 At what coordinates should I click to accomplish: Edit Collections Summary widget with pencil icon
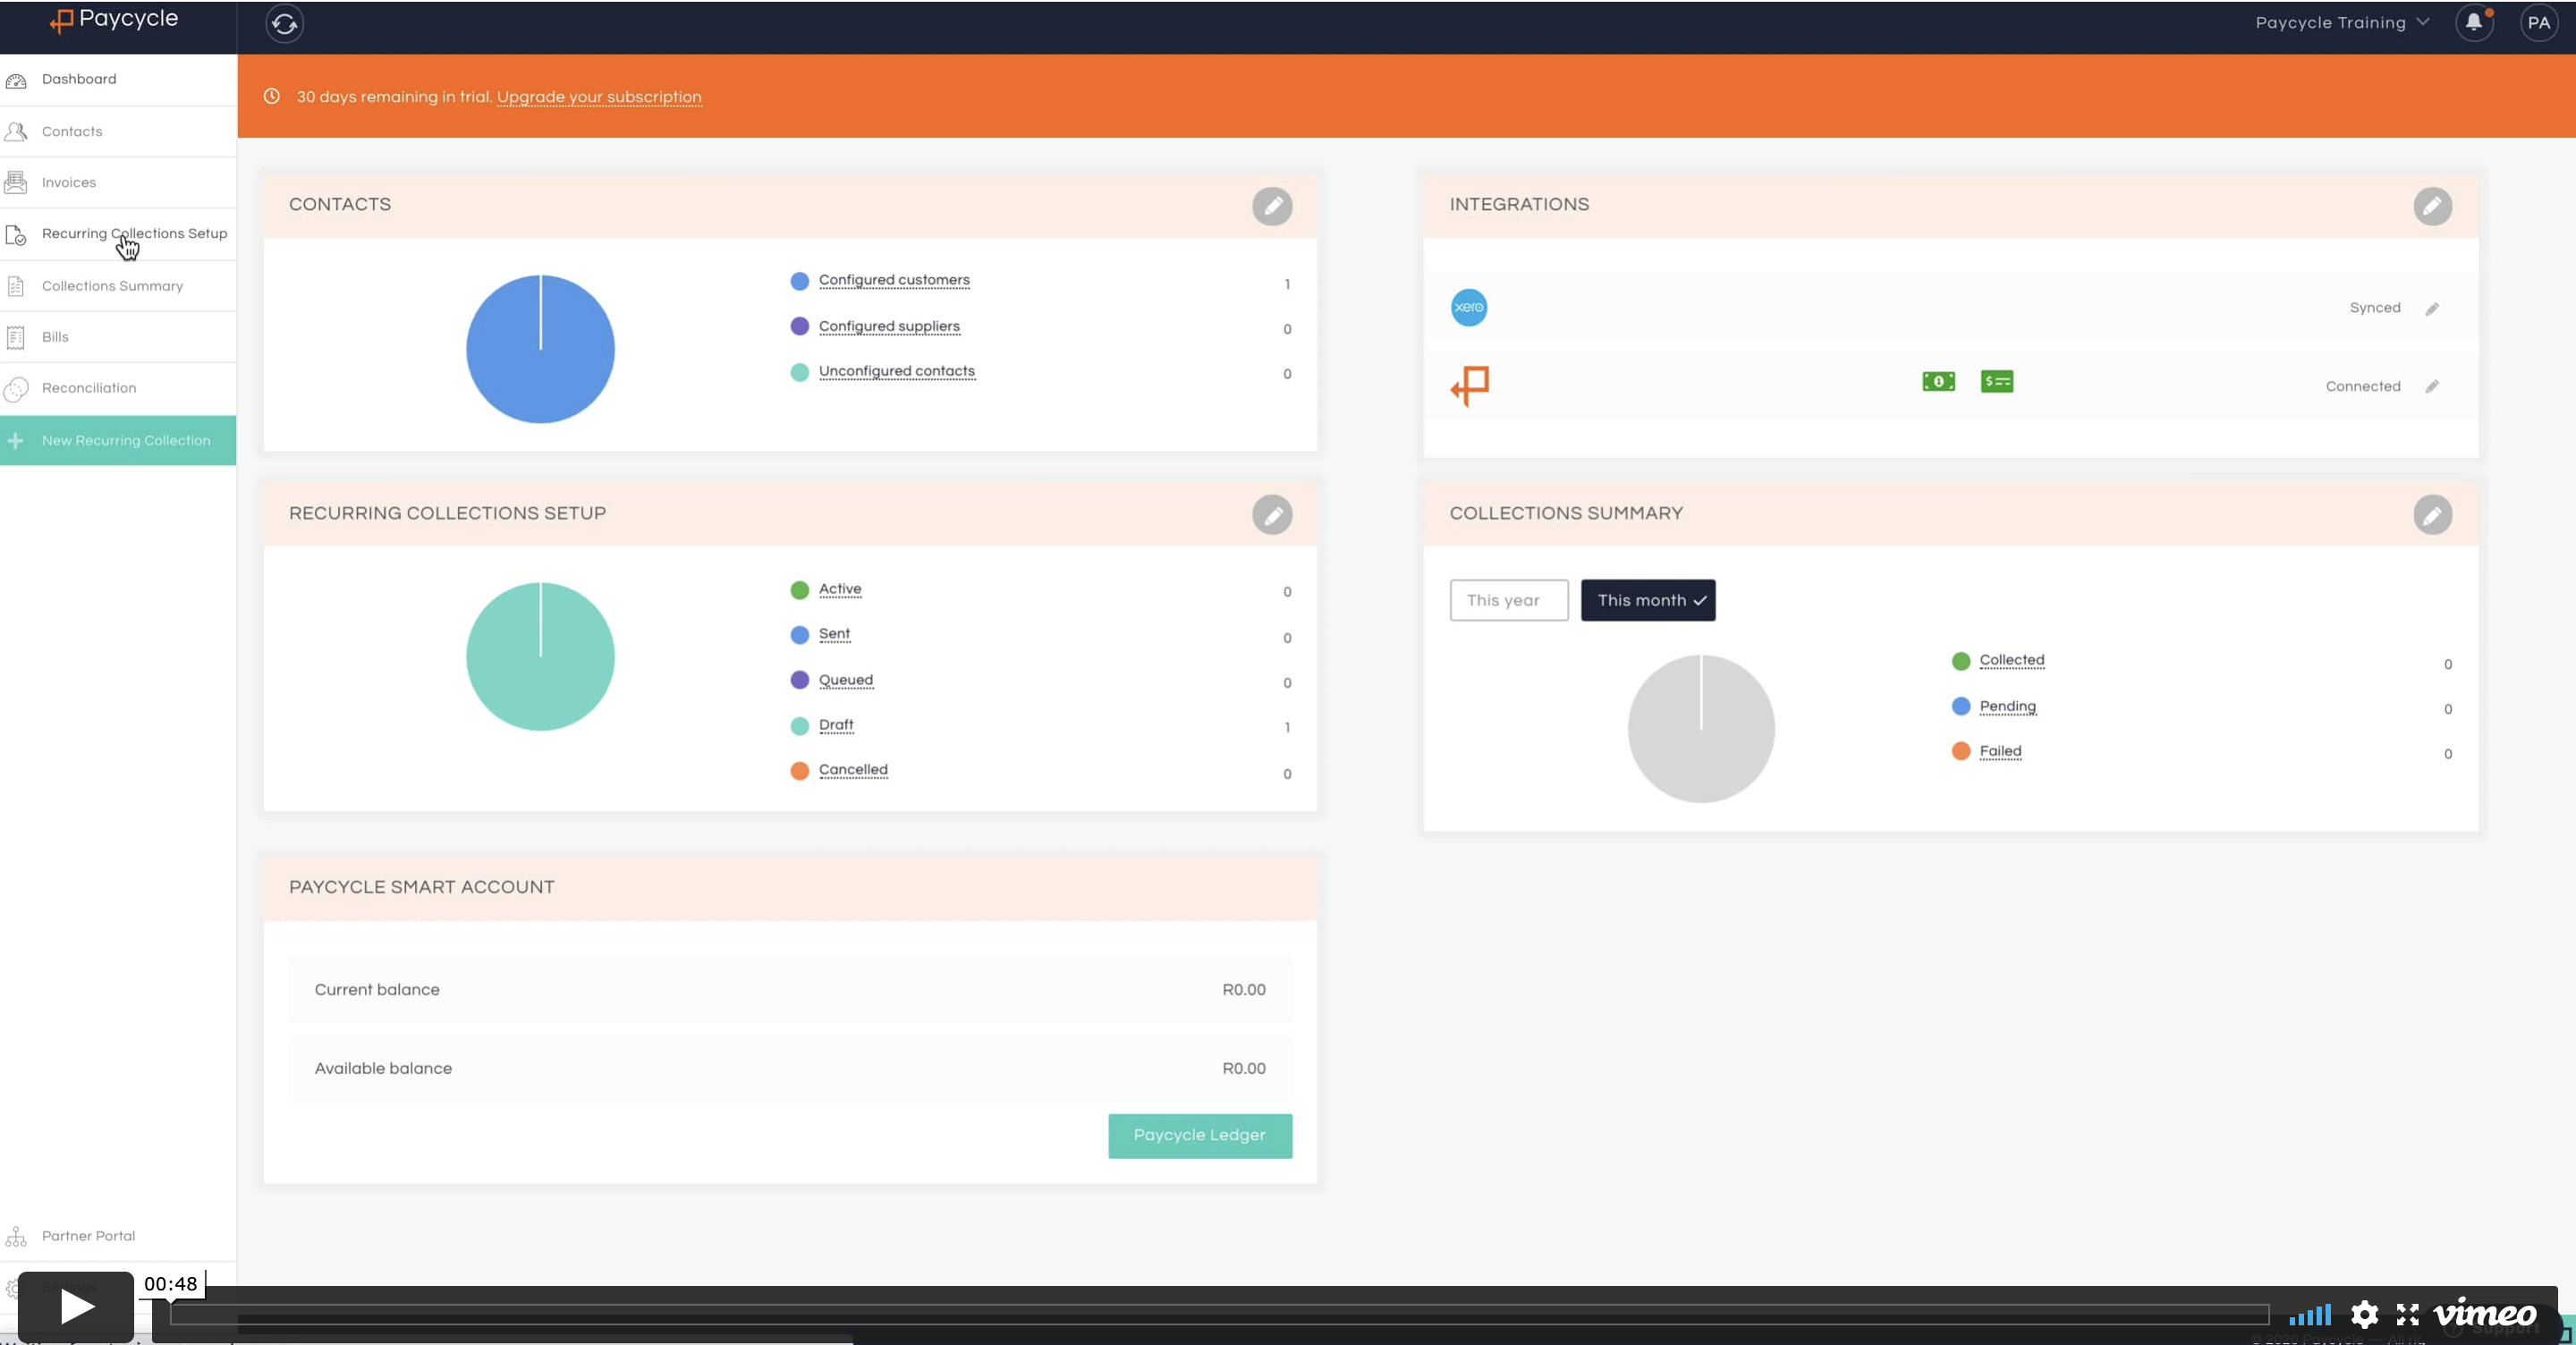point(2432,515)
